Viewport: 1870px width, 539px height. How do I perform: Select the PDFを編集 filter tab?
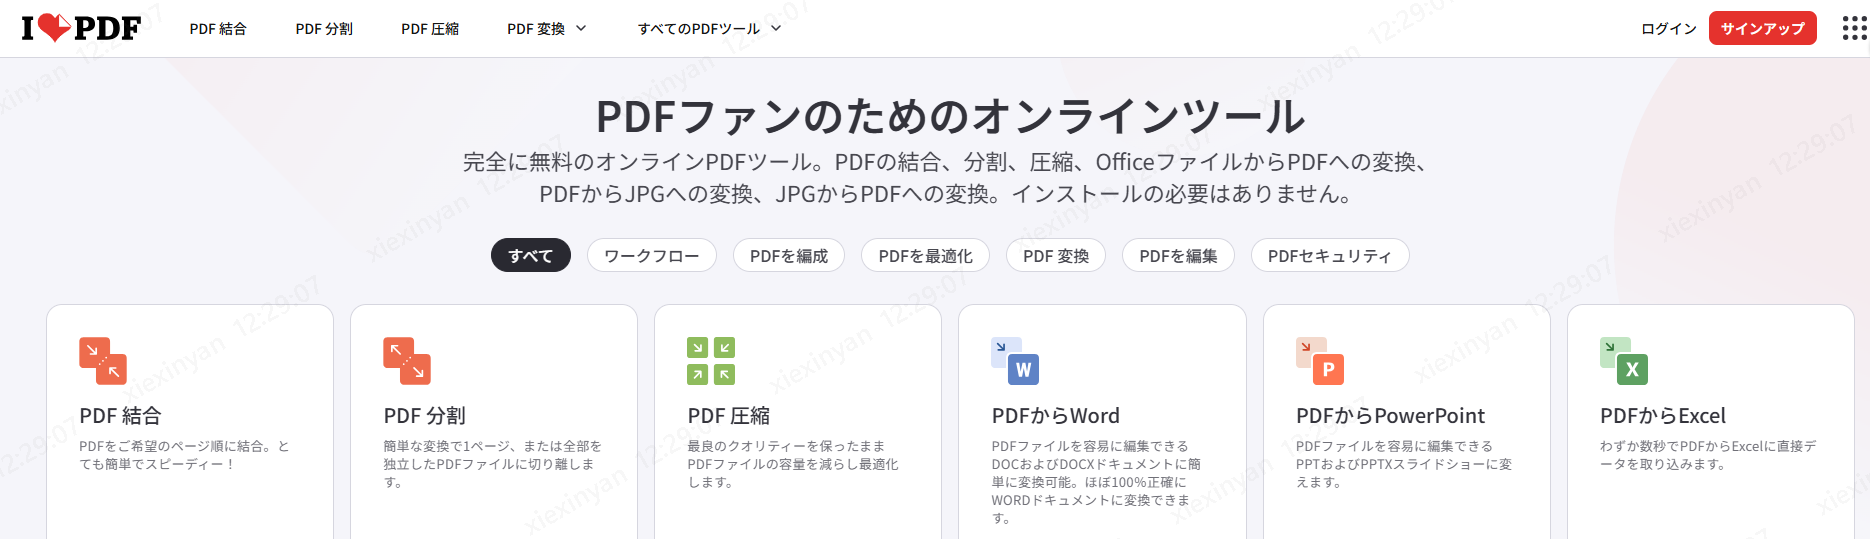point(1179,255)
